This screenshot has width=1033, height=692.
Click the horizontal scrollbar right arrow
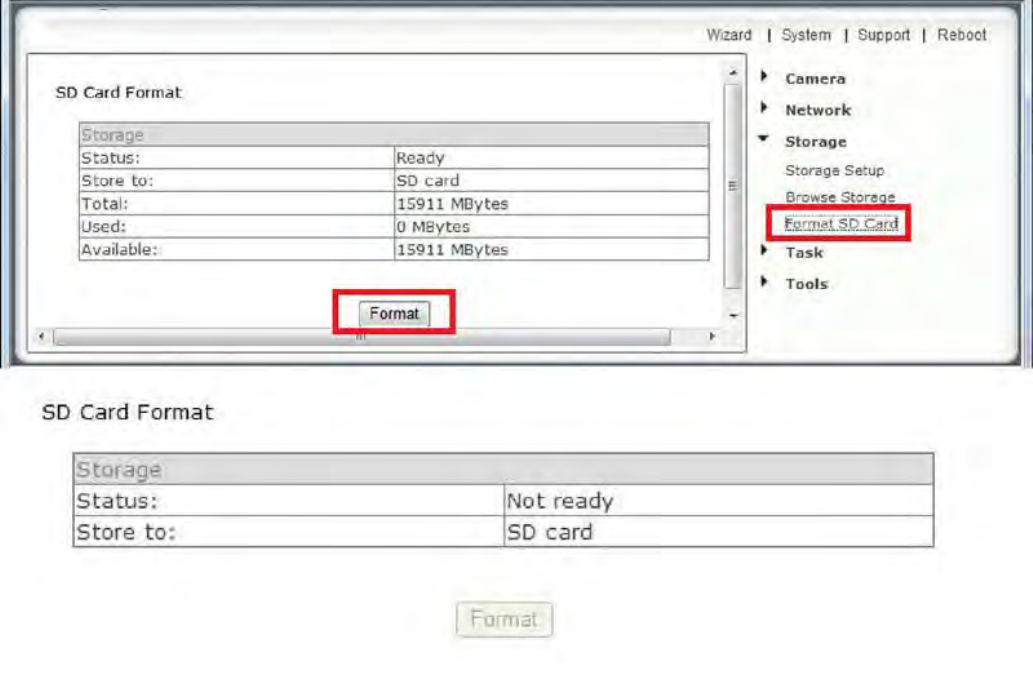tap(712, 337)
